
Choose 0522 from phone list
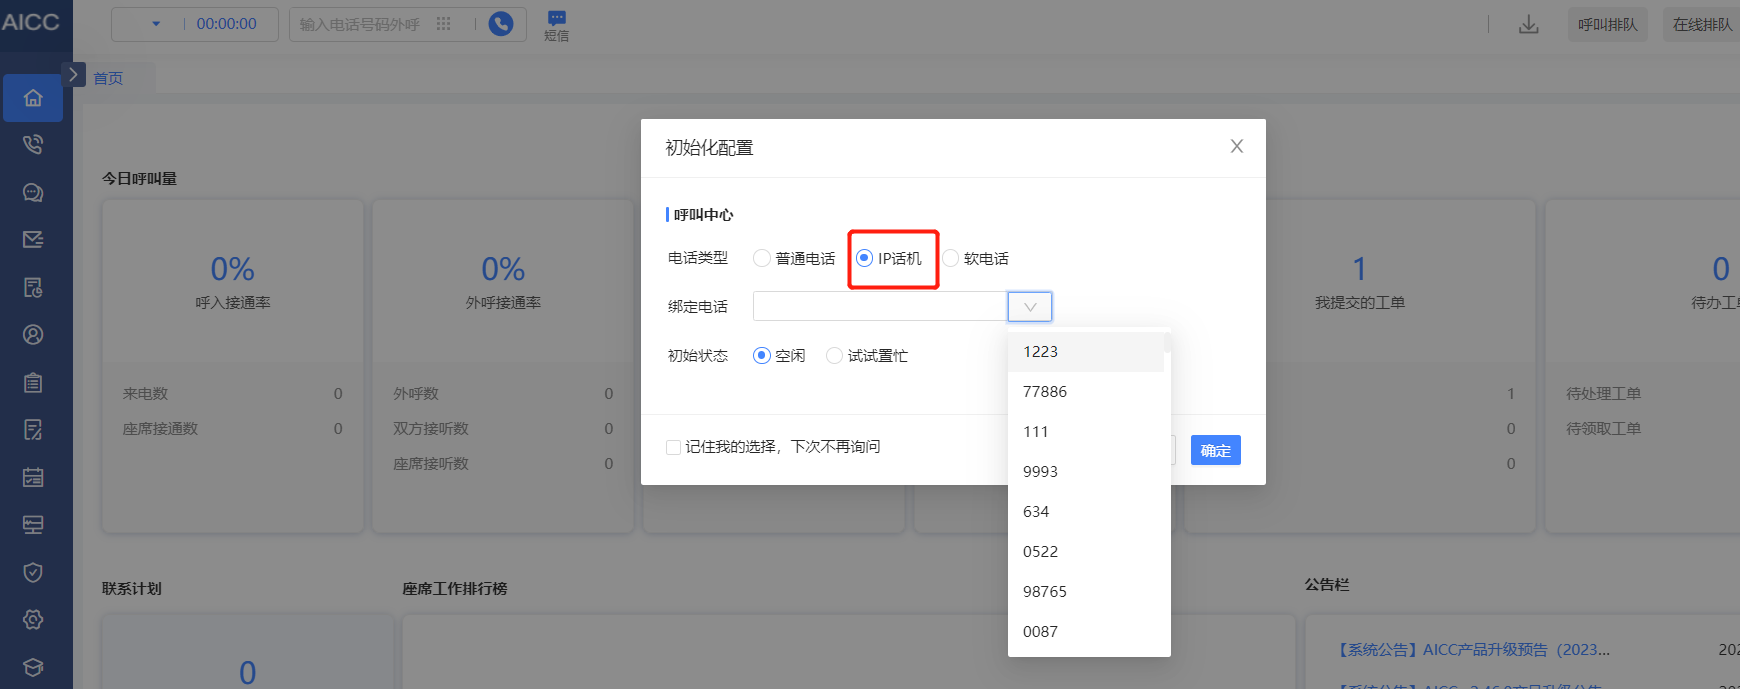[x=1086, y=552]
